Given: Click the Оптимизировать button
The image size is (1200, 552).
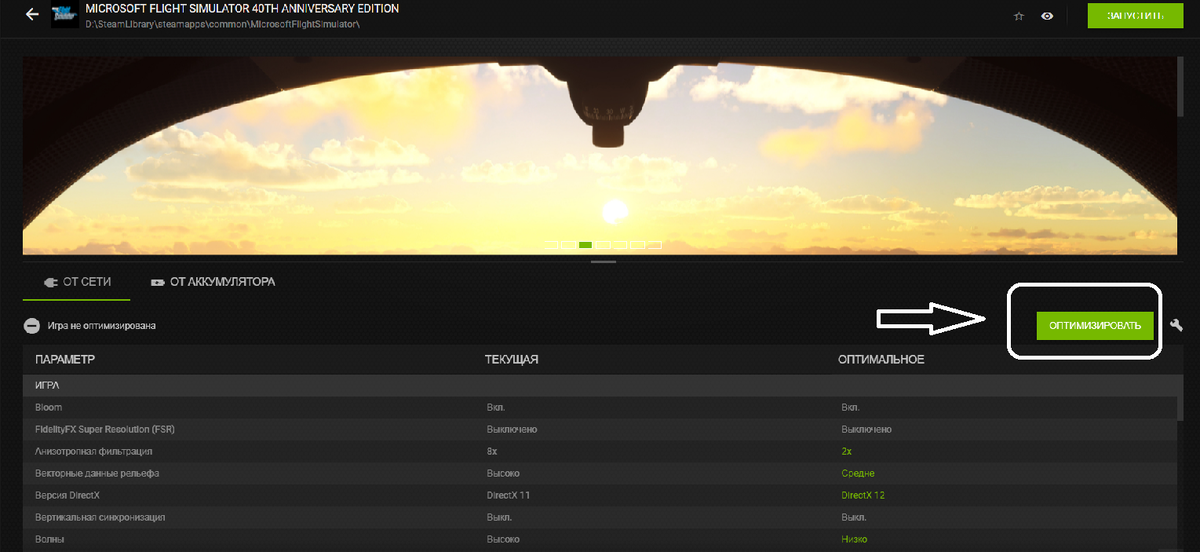Looking at the screenshot, I should pyautogui.click(x=1095, y=325).
